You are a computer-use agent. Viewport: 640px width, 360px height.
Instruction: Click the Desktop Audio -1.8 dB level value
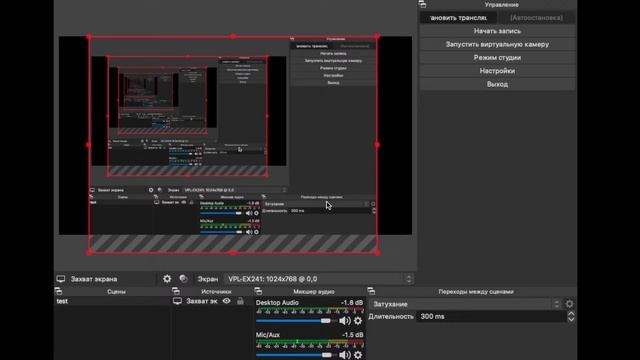351,302
